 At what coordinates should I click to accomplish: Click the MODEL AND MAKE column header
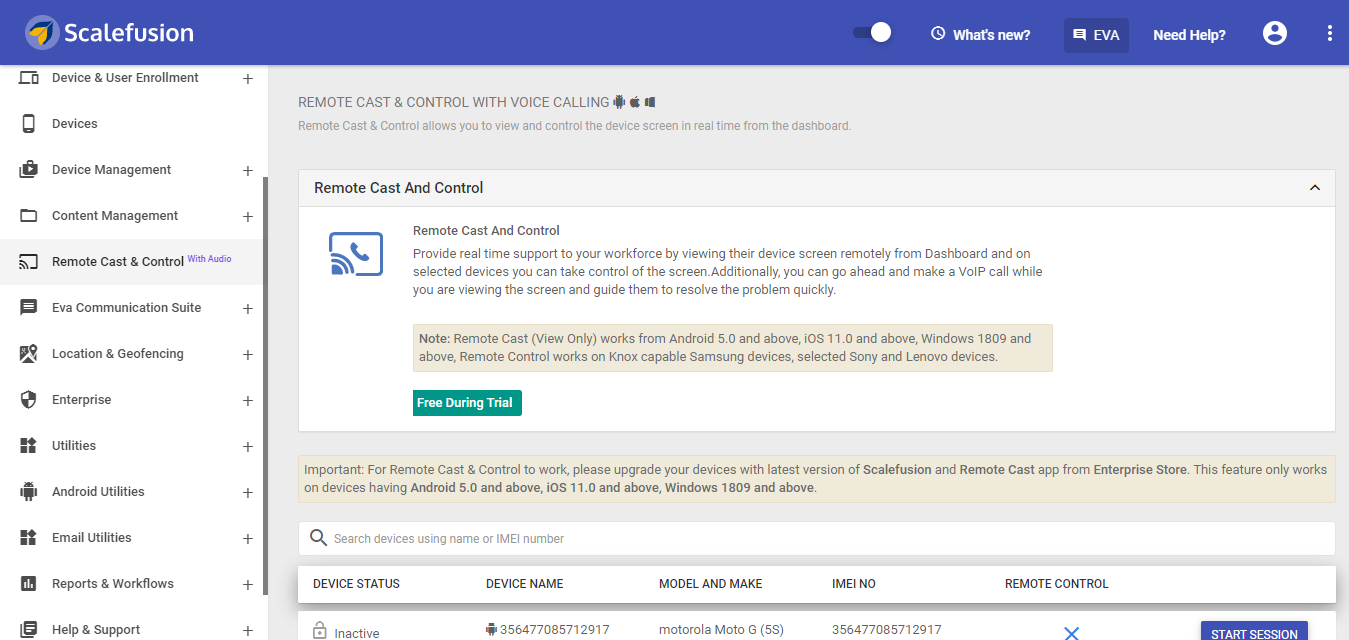click(711, 584)
